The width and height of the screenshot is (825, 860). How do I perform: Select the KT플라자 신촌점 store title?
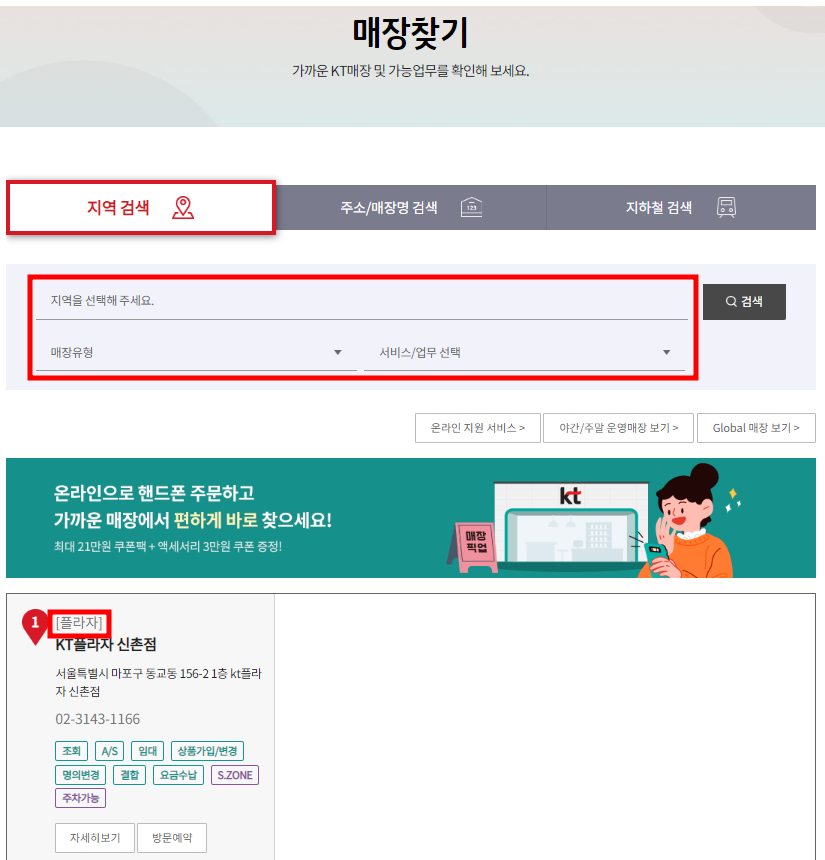[106, 644]
